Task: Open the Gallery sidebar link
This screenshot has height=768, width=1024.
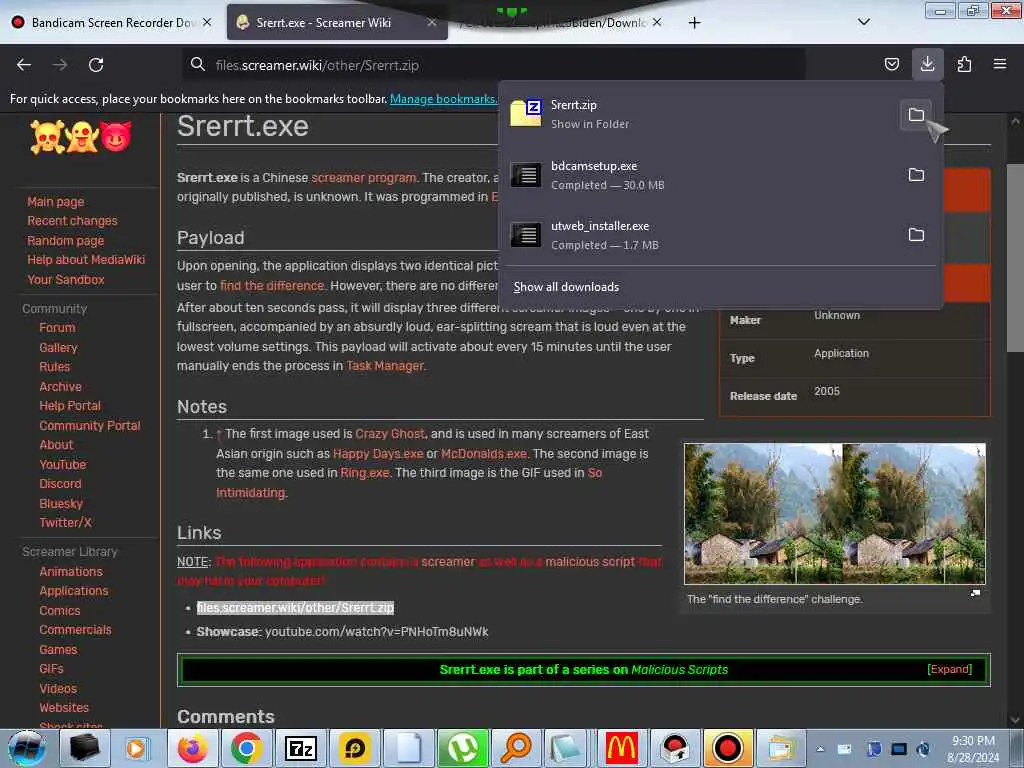Action: point(58,347)
